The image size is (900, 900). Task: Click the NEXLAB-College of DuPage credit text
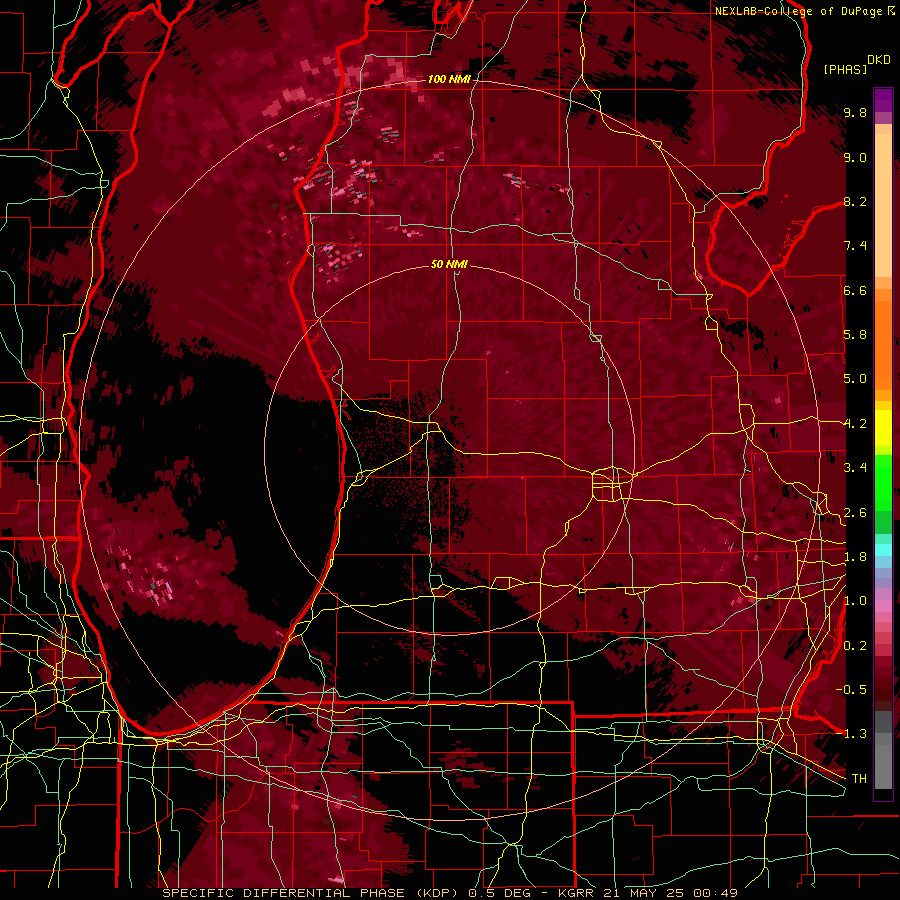pyautogui.click(x=798, y=11)
